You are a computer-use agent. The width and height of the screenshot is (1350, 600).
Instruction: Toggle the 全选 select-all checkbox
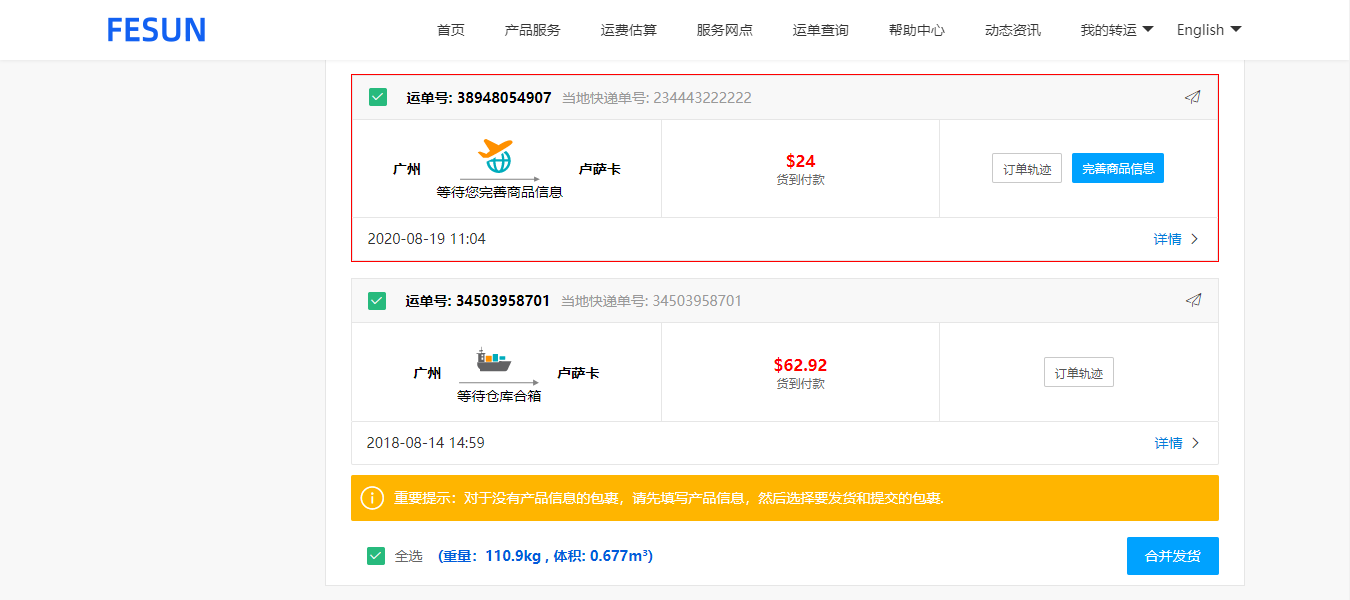[376, 556]
